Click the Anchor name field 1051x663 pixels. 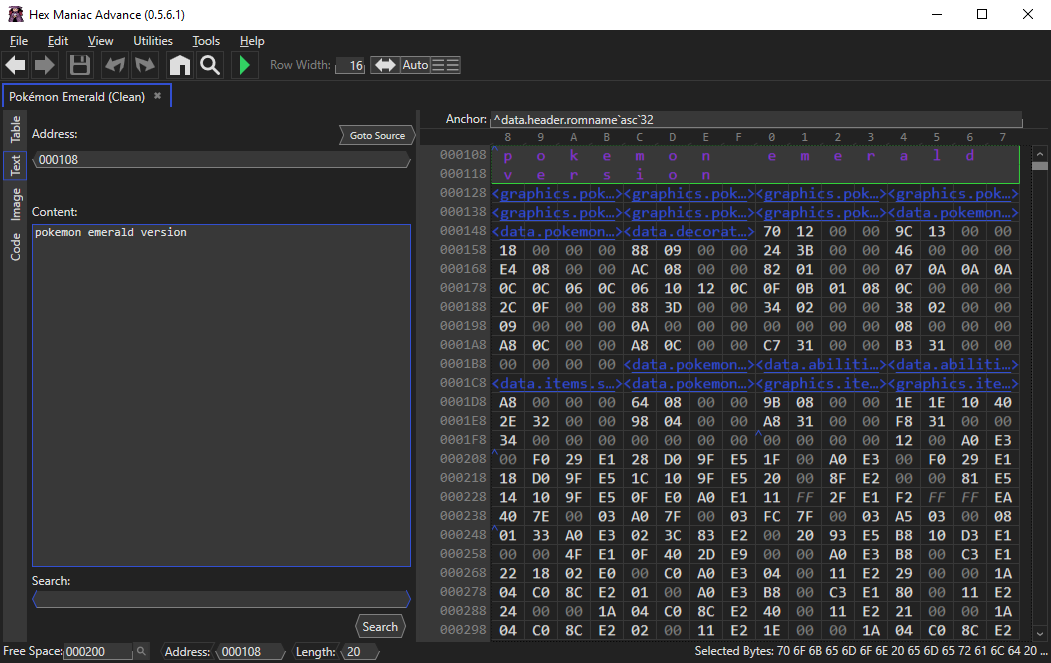756,120
